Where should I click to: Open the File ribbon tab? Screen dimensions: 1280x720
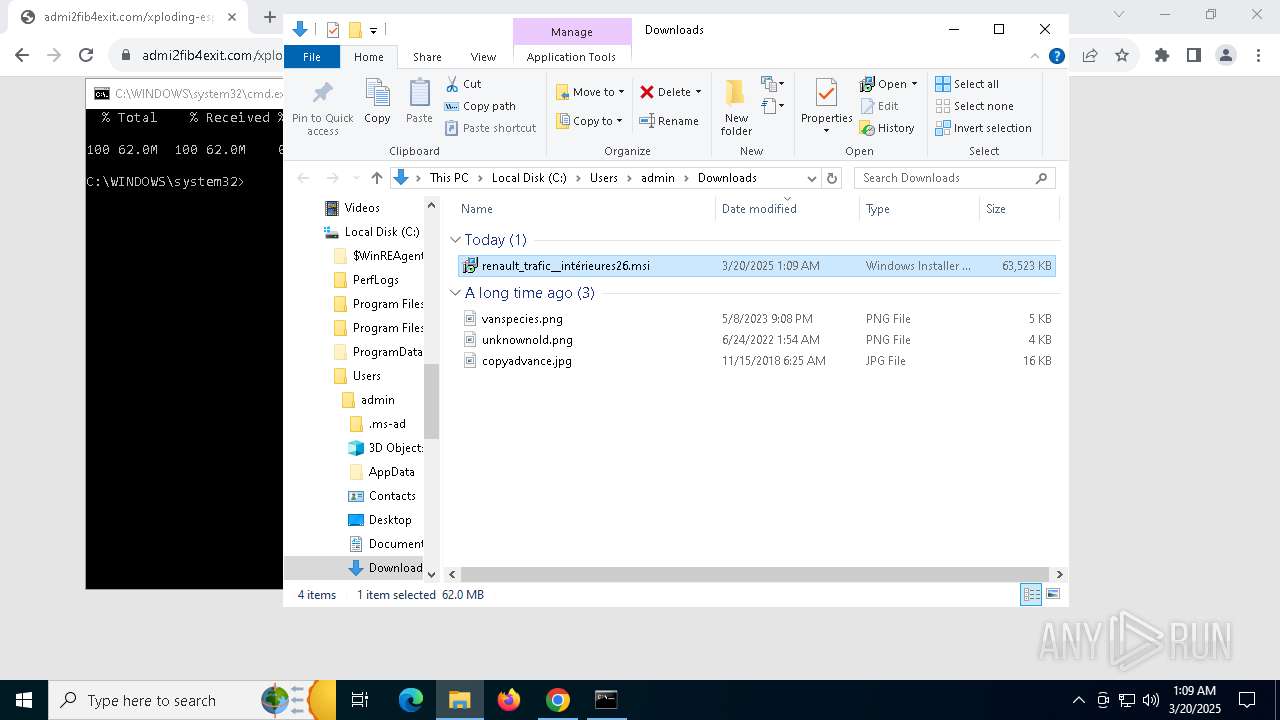point(312,57)
